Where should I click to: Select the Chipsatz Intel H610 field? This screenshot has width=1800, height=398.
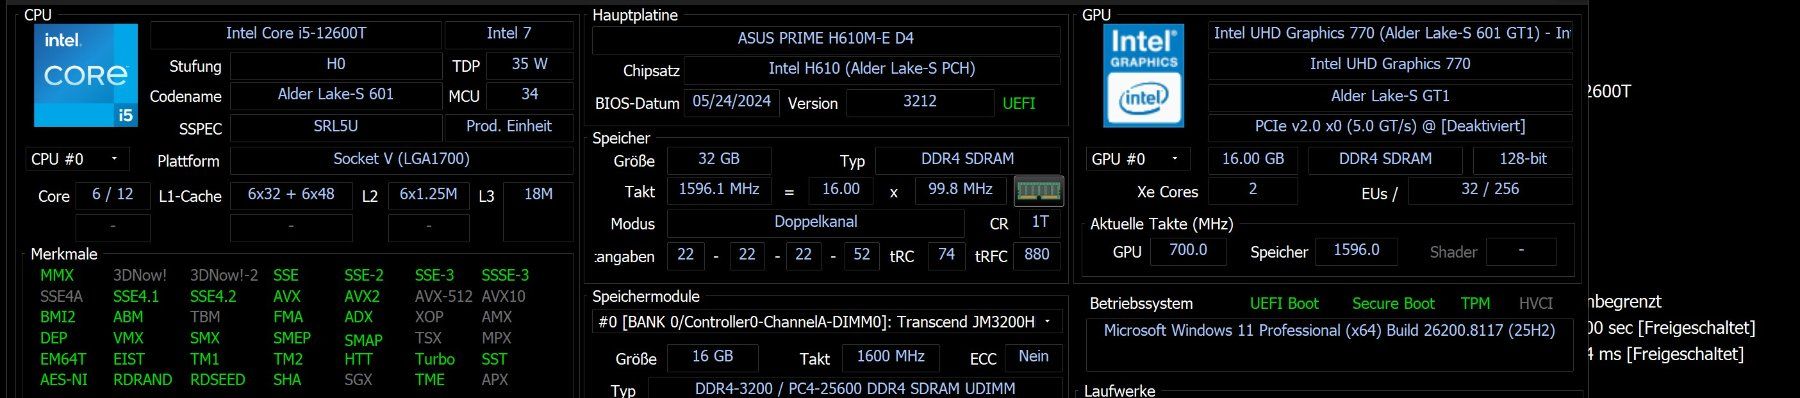tap(872, 69)
